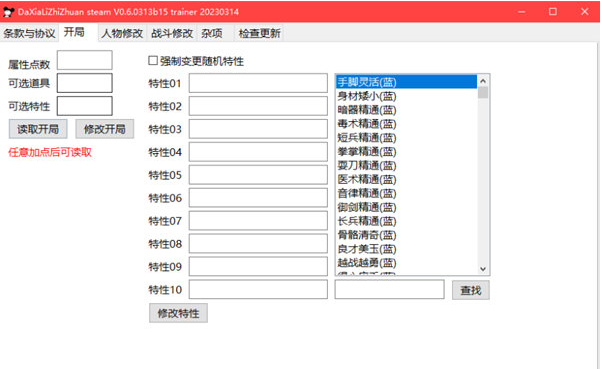Open the 条款与协议 tab

tap(29, 33)
